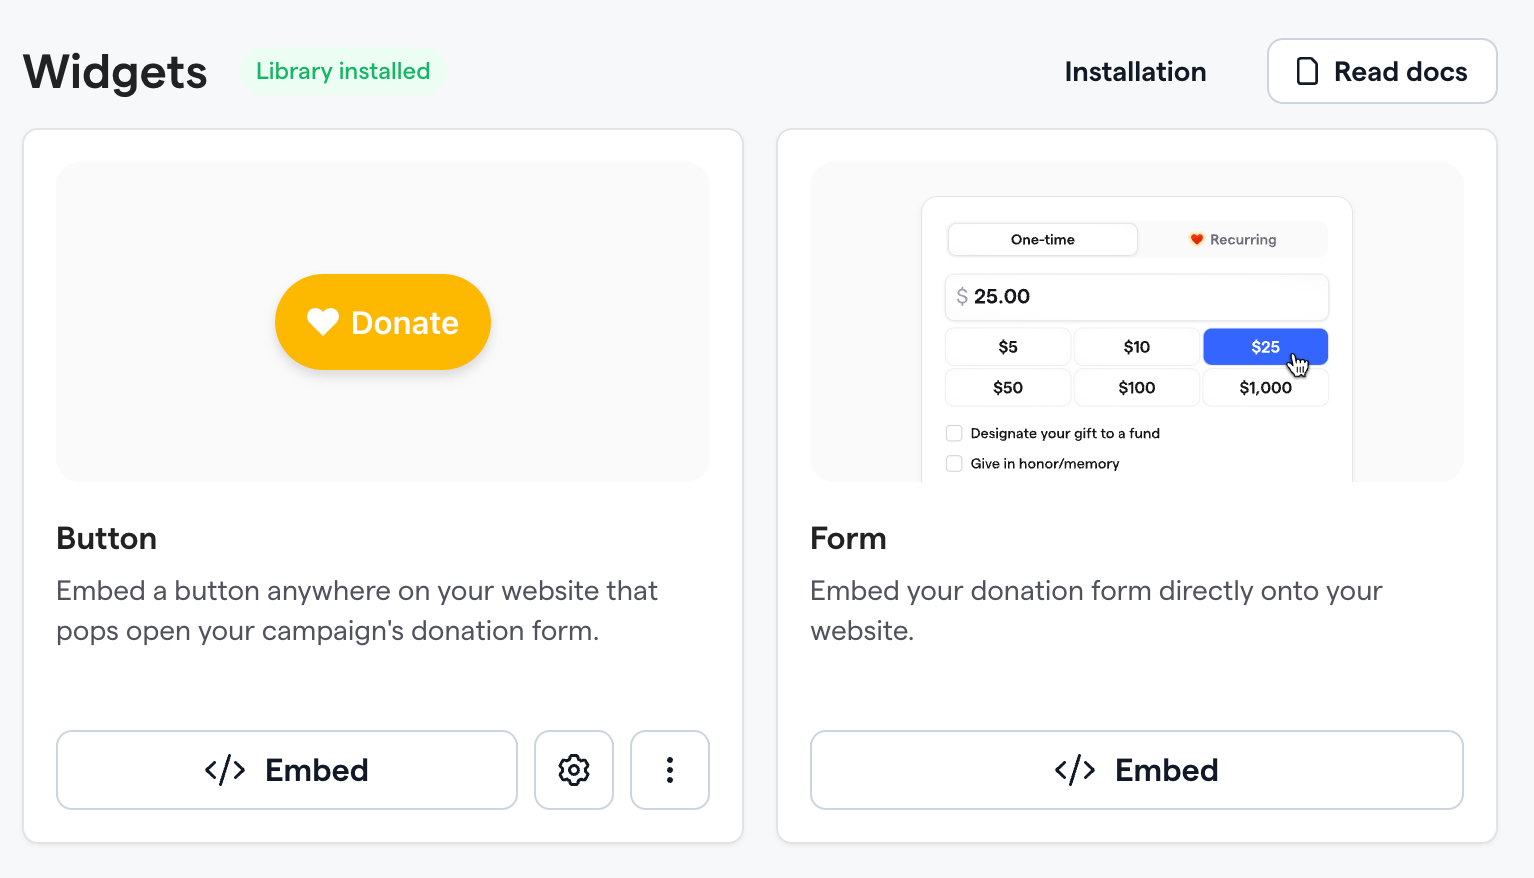Check Give in honor/memory box

coord(954,464)
